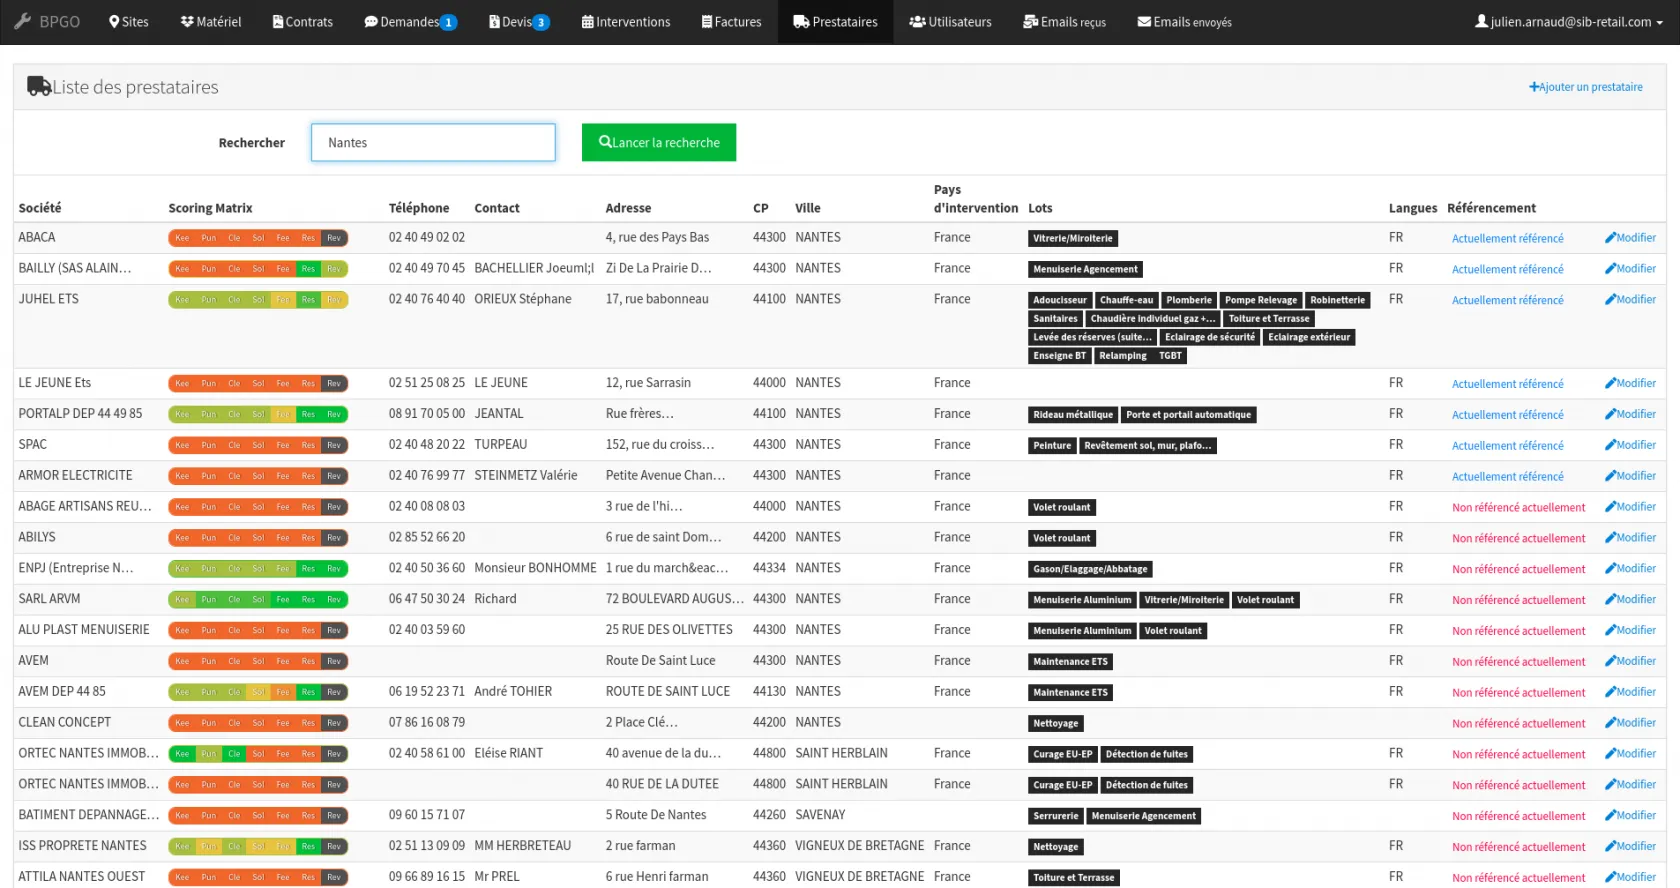Switch to the Devis section
This screenshot has height=888, width=1680.
click(x=517, y=22)
